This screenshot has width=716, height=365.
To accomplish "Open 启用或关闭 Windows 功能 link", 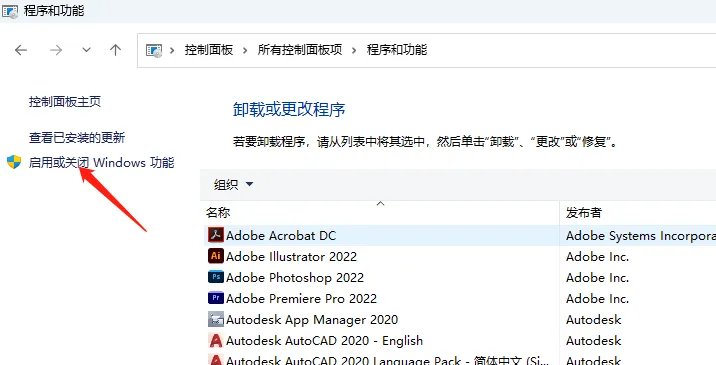I will [101, 162].
